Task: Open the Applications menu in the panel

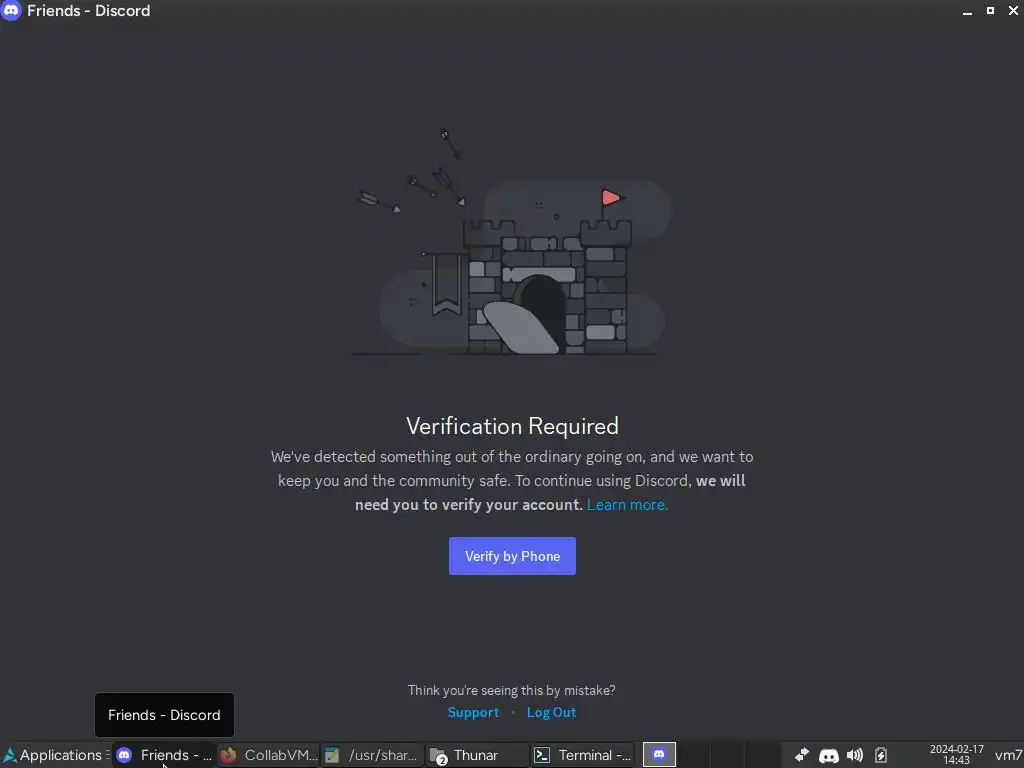Action: click(54, 755)
